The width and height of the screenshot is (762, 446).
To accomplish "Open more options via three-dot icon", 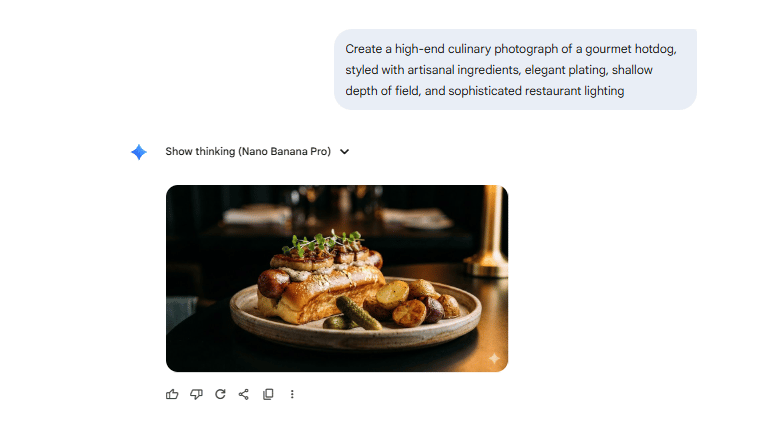I will [292, 394].
